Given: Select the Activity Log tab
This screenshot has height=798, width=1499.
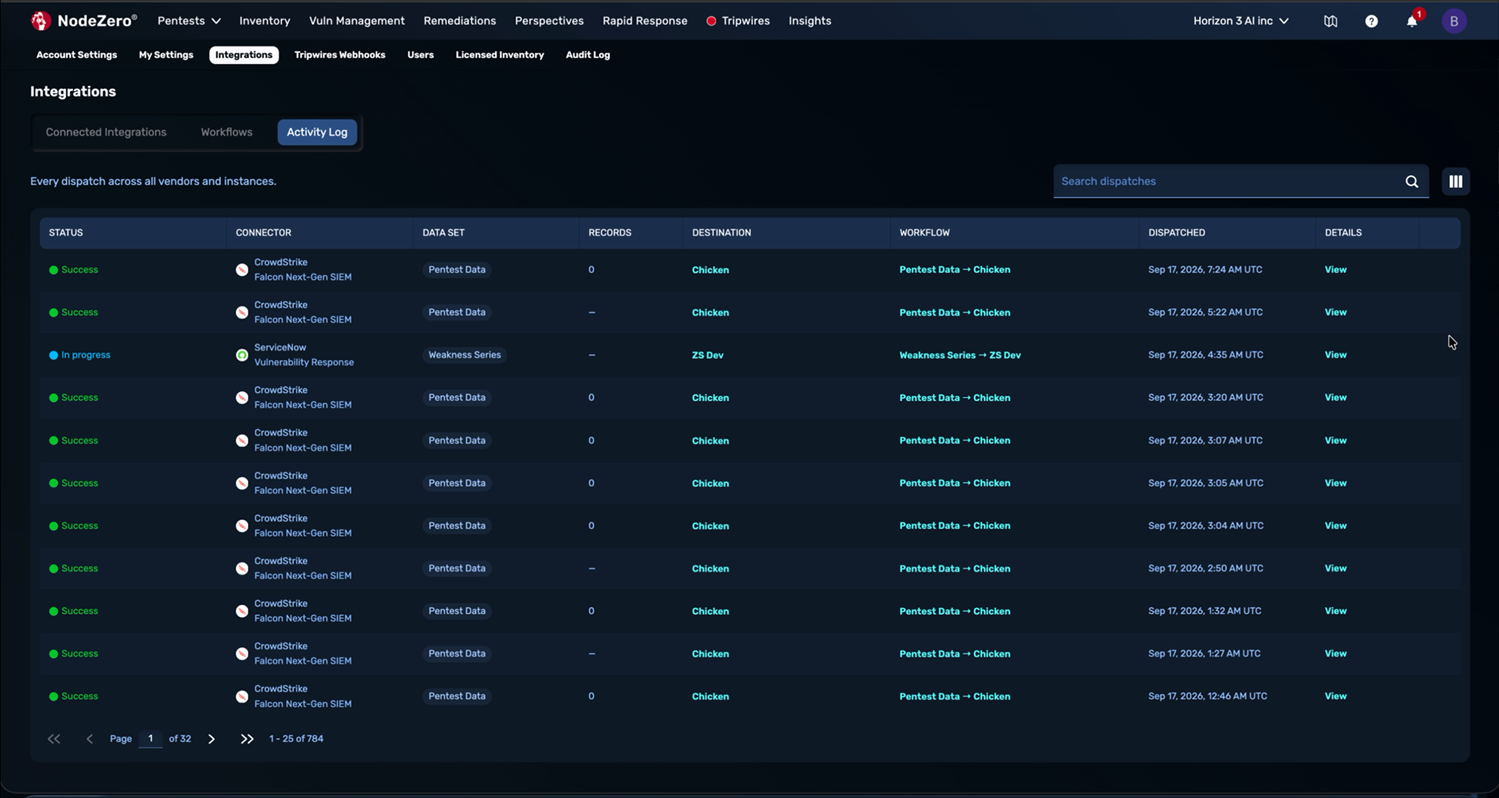Looking at the screenshot, I should 317,132.
